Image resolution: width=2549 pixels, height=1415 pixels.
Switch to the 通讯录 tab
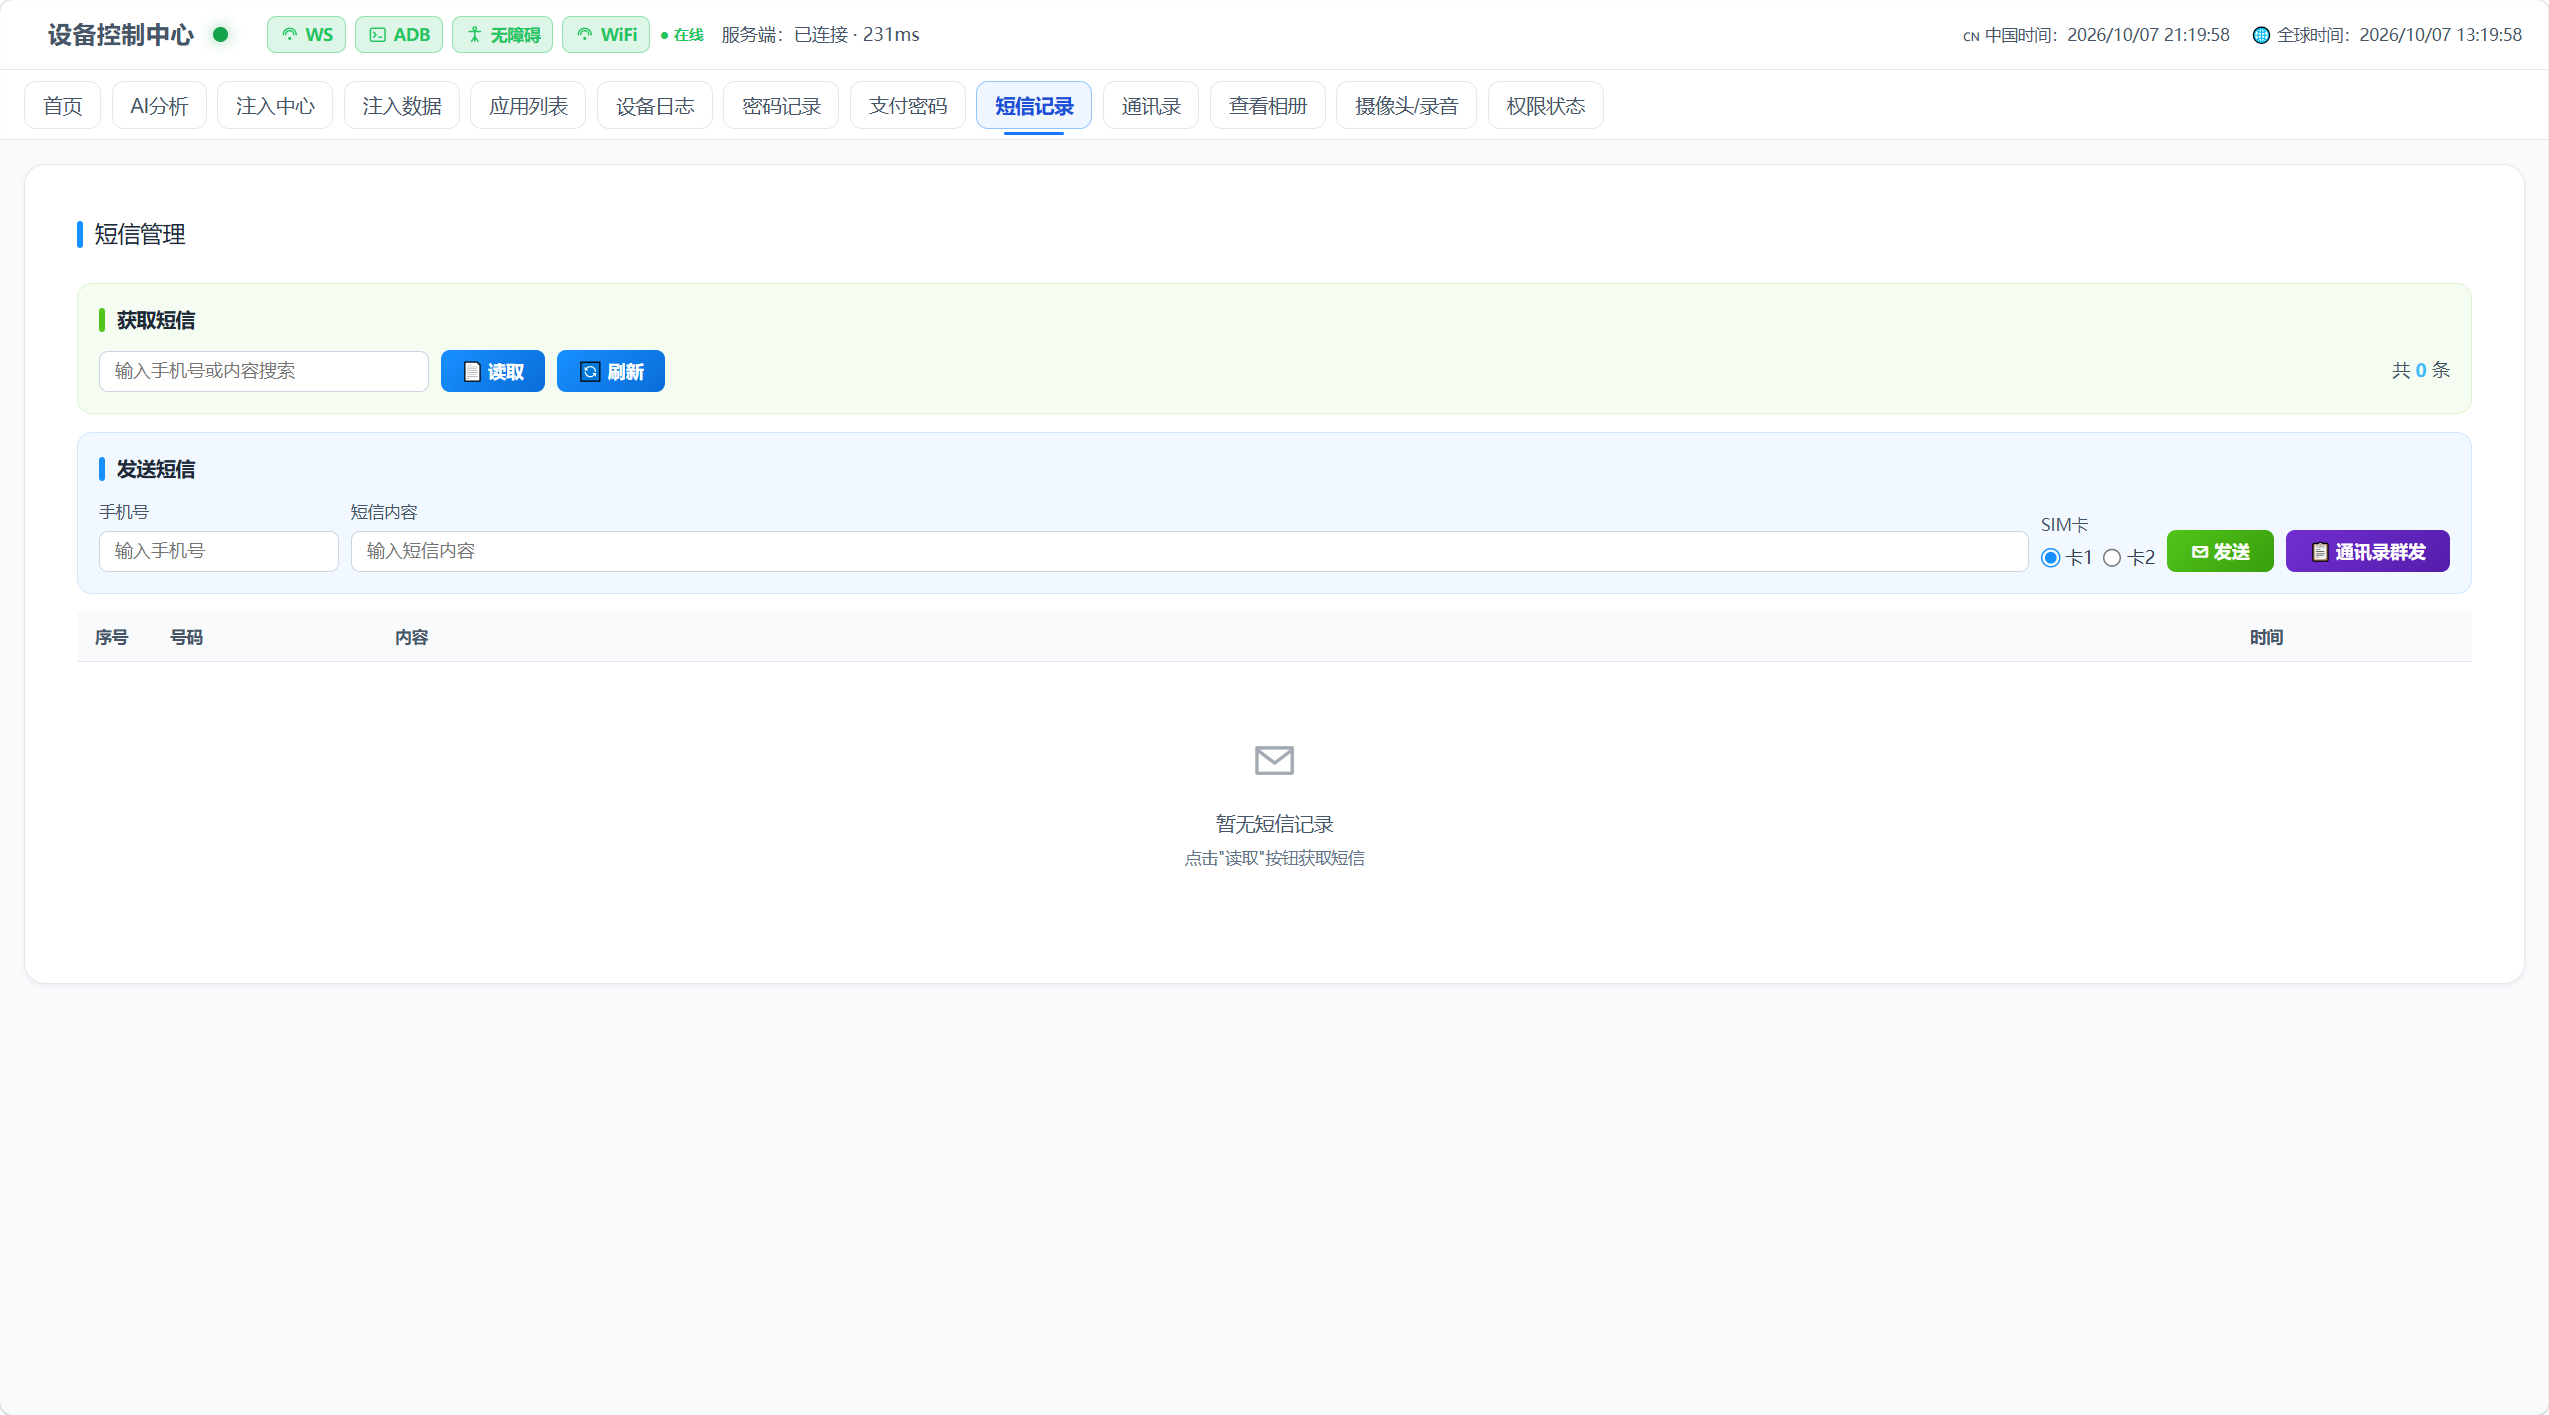(1151, 105)
